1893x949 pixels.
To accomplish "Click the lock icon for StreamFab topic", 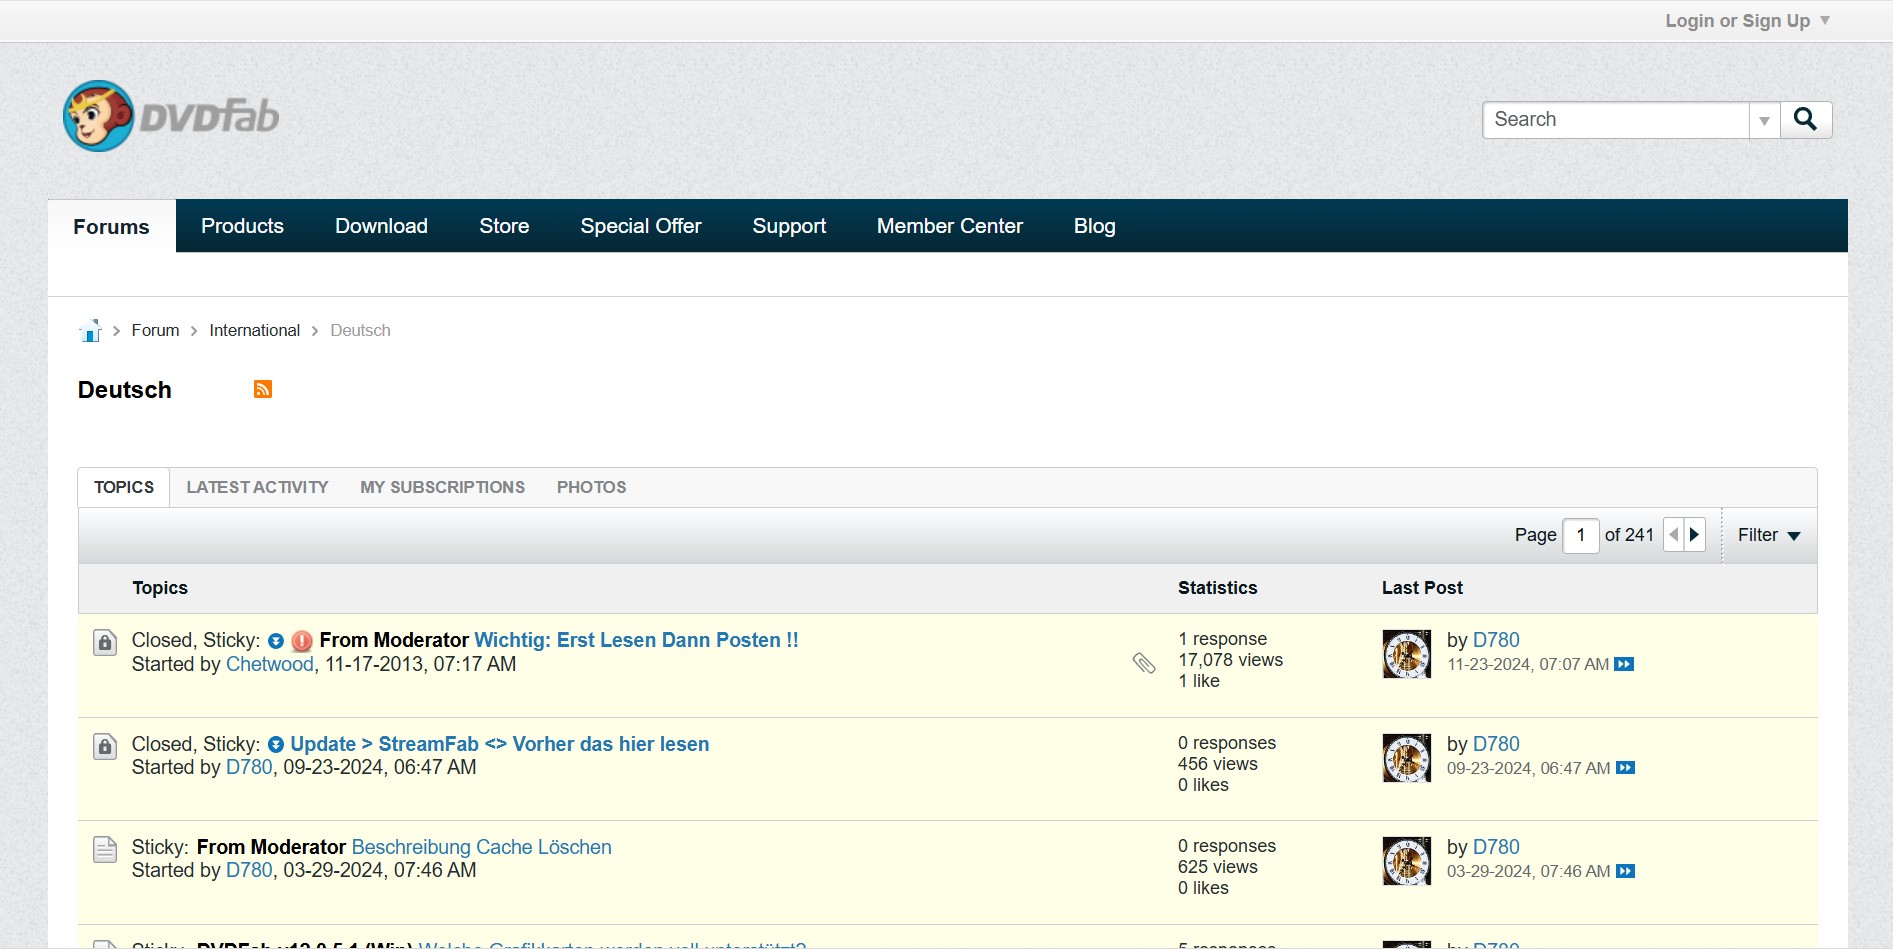I will 105,747.
